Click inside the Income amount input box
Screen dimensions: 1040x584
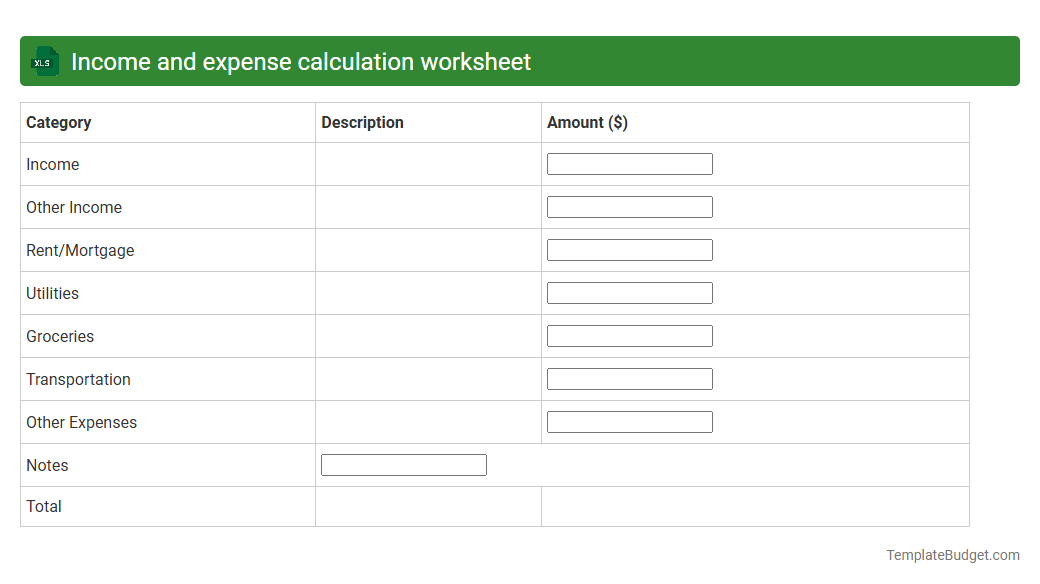click(x=629, y=163)
